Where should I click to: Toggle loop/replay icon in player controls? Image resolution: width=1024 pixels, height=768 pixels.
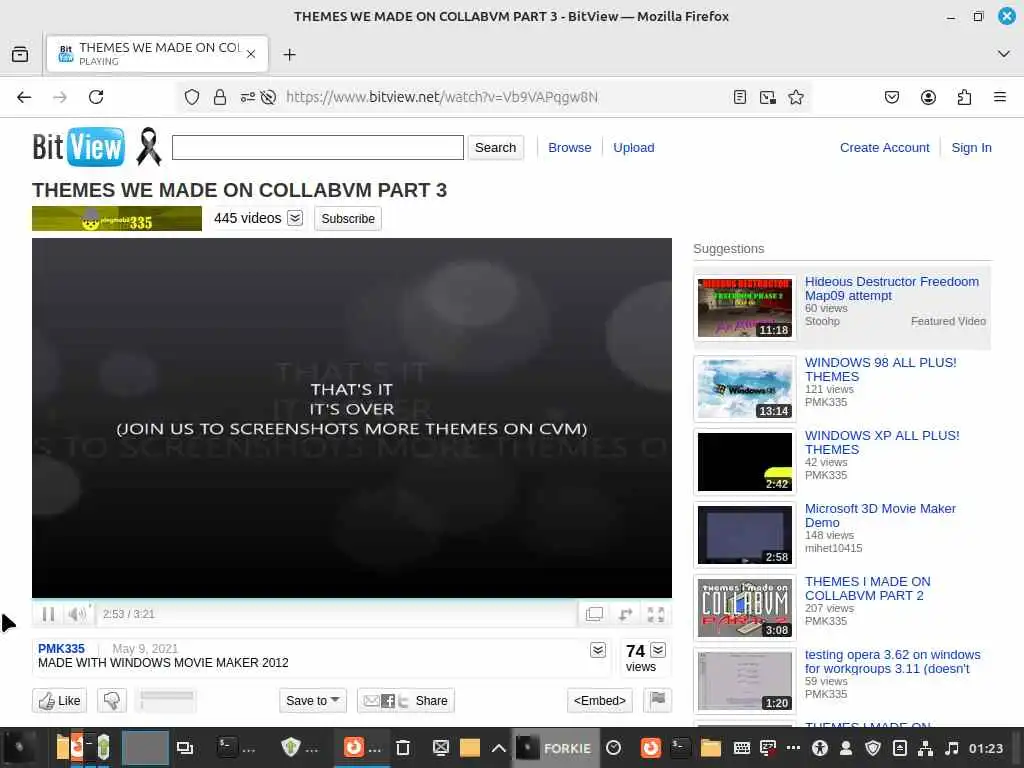[625, 614]
